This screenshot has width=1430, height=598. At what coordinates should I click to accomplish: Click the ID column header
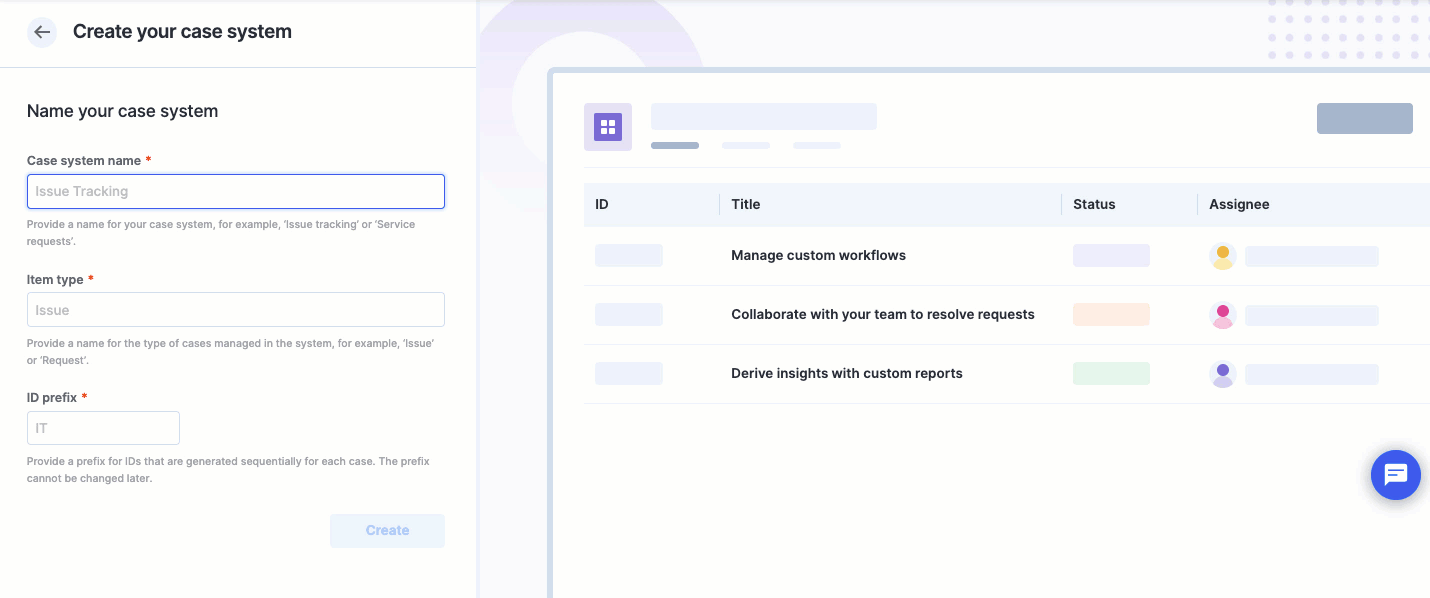coord(602,204)
